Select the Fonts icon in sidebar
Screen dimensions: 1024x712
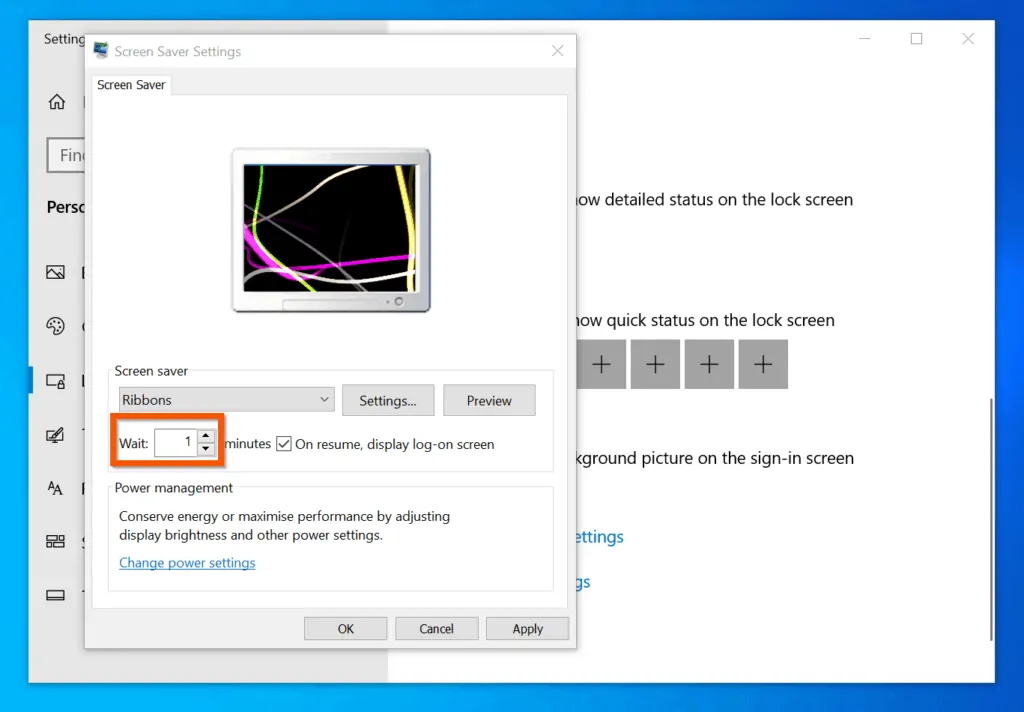click(x=56, y=488)
